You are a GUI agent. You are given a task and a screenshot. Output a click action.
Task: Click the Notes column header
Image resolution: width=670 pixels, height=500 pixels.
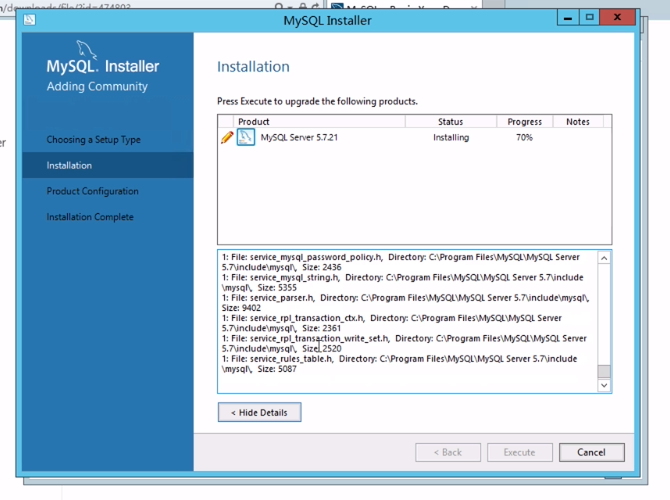[x=578, y=121]
